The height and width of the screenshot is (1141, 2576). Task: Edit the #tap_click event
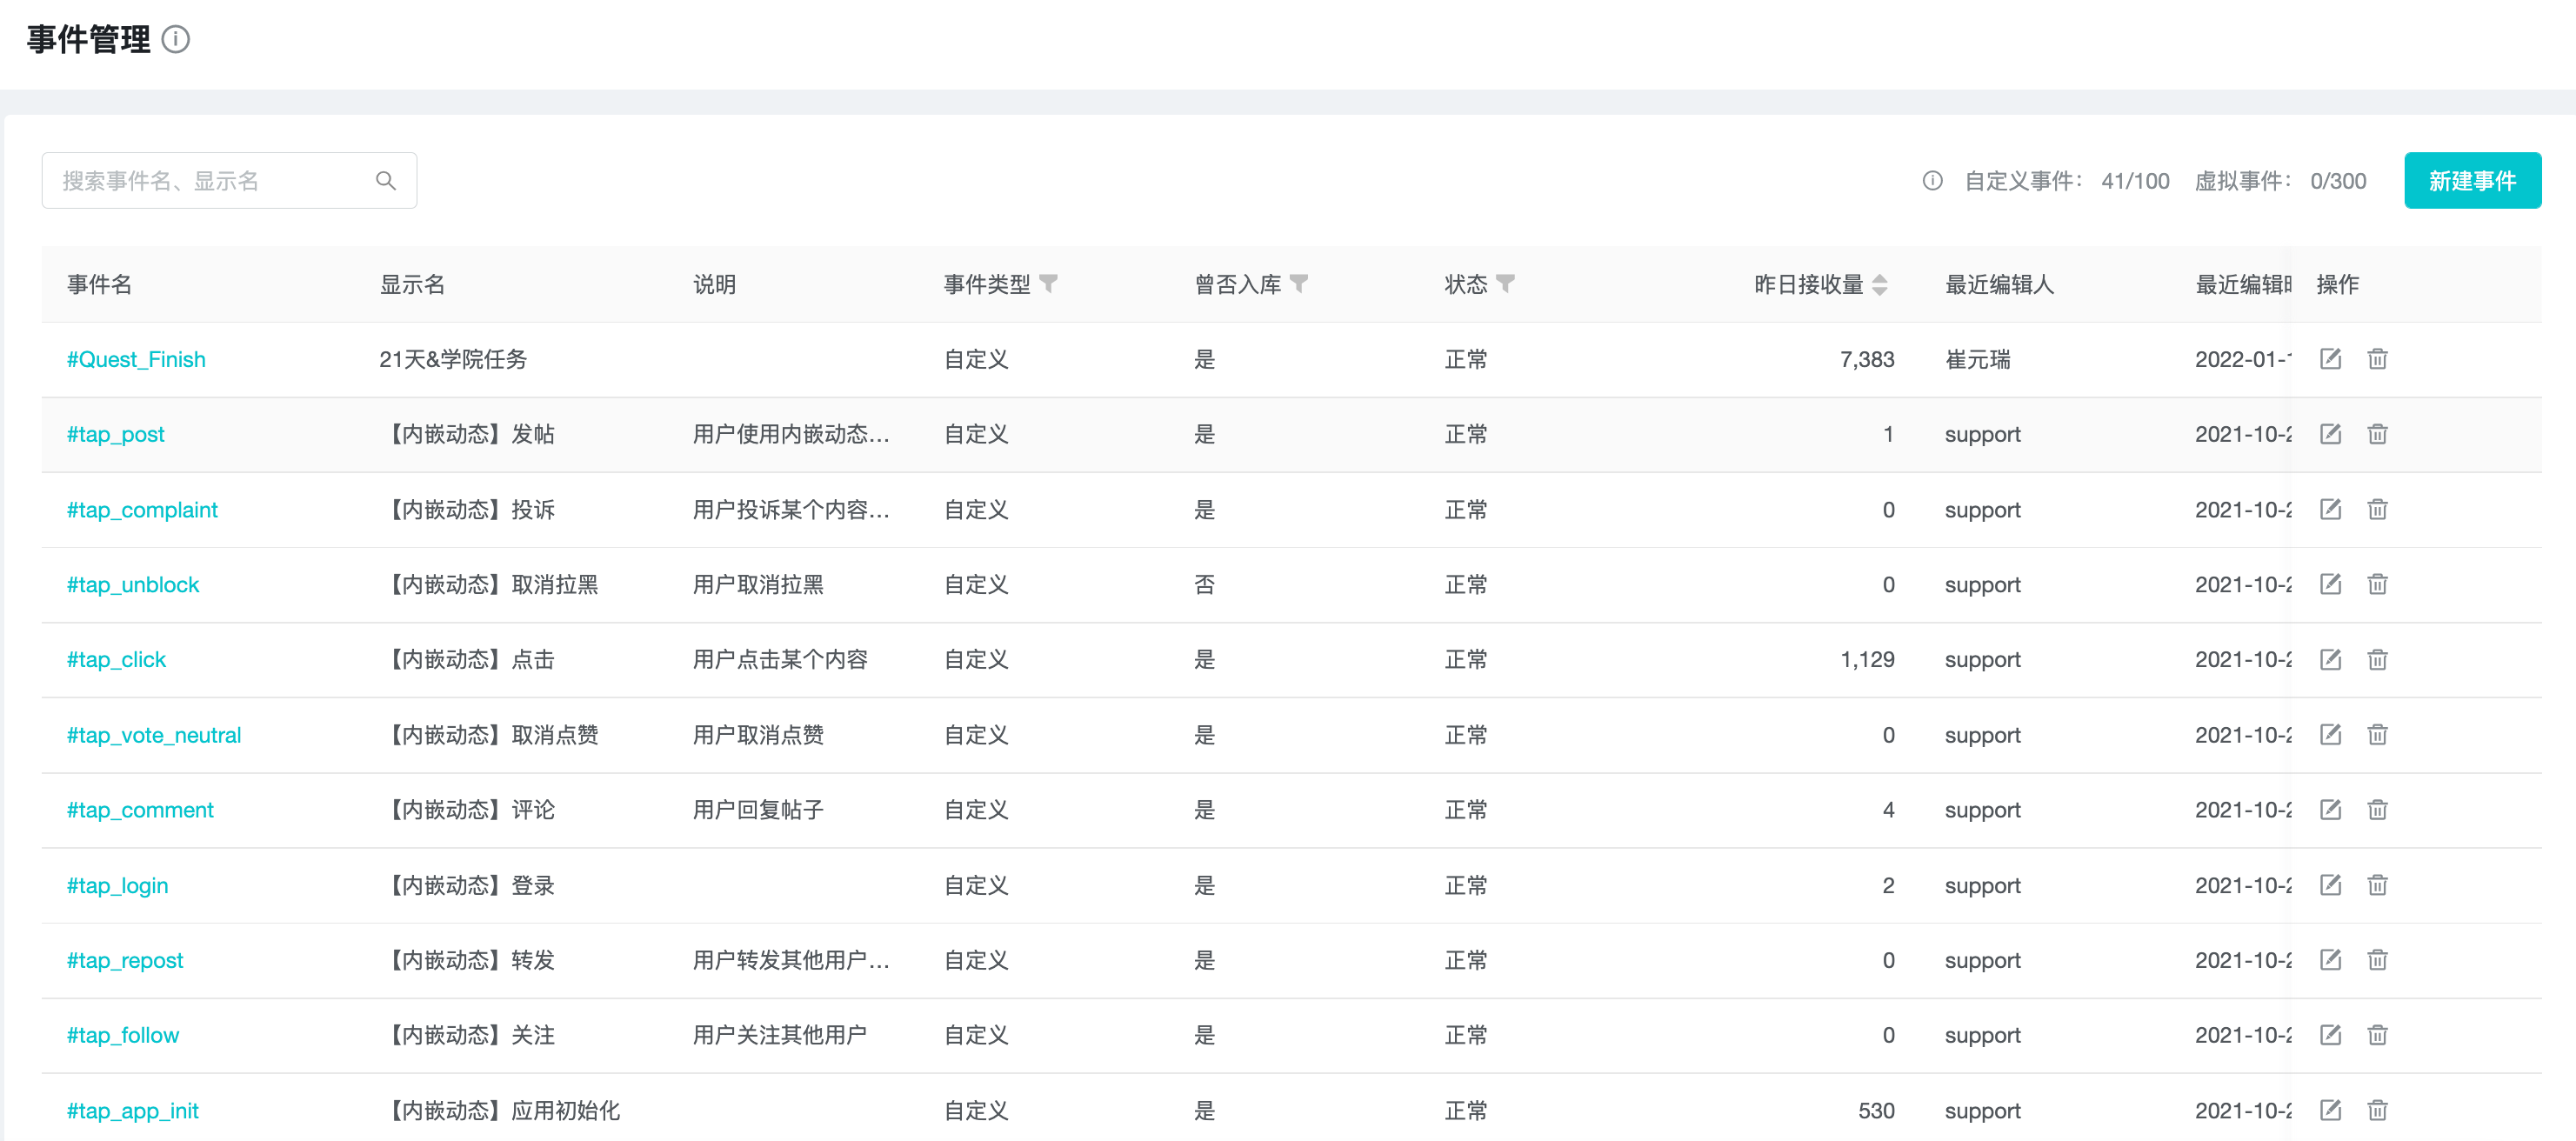[2330, 659]
